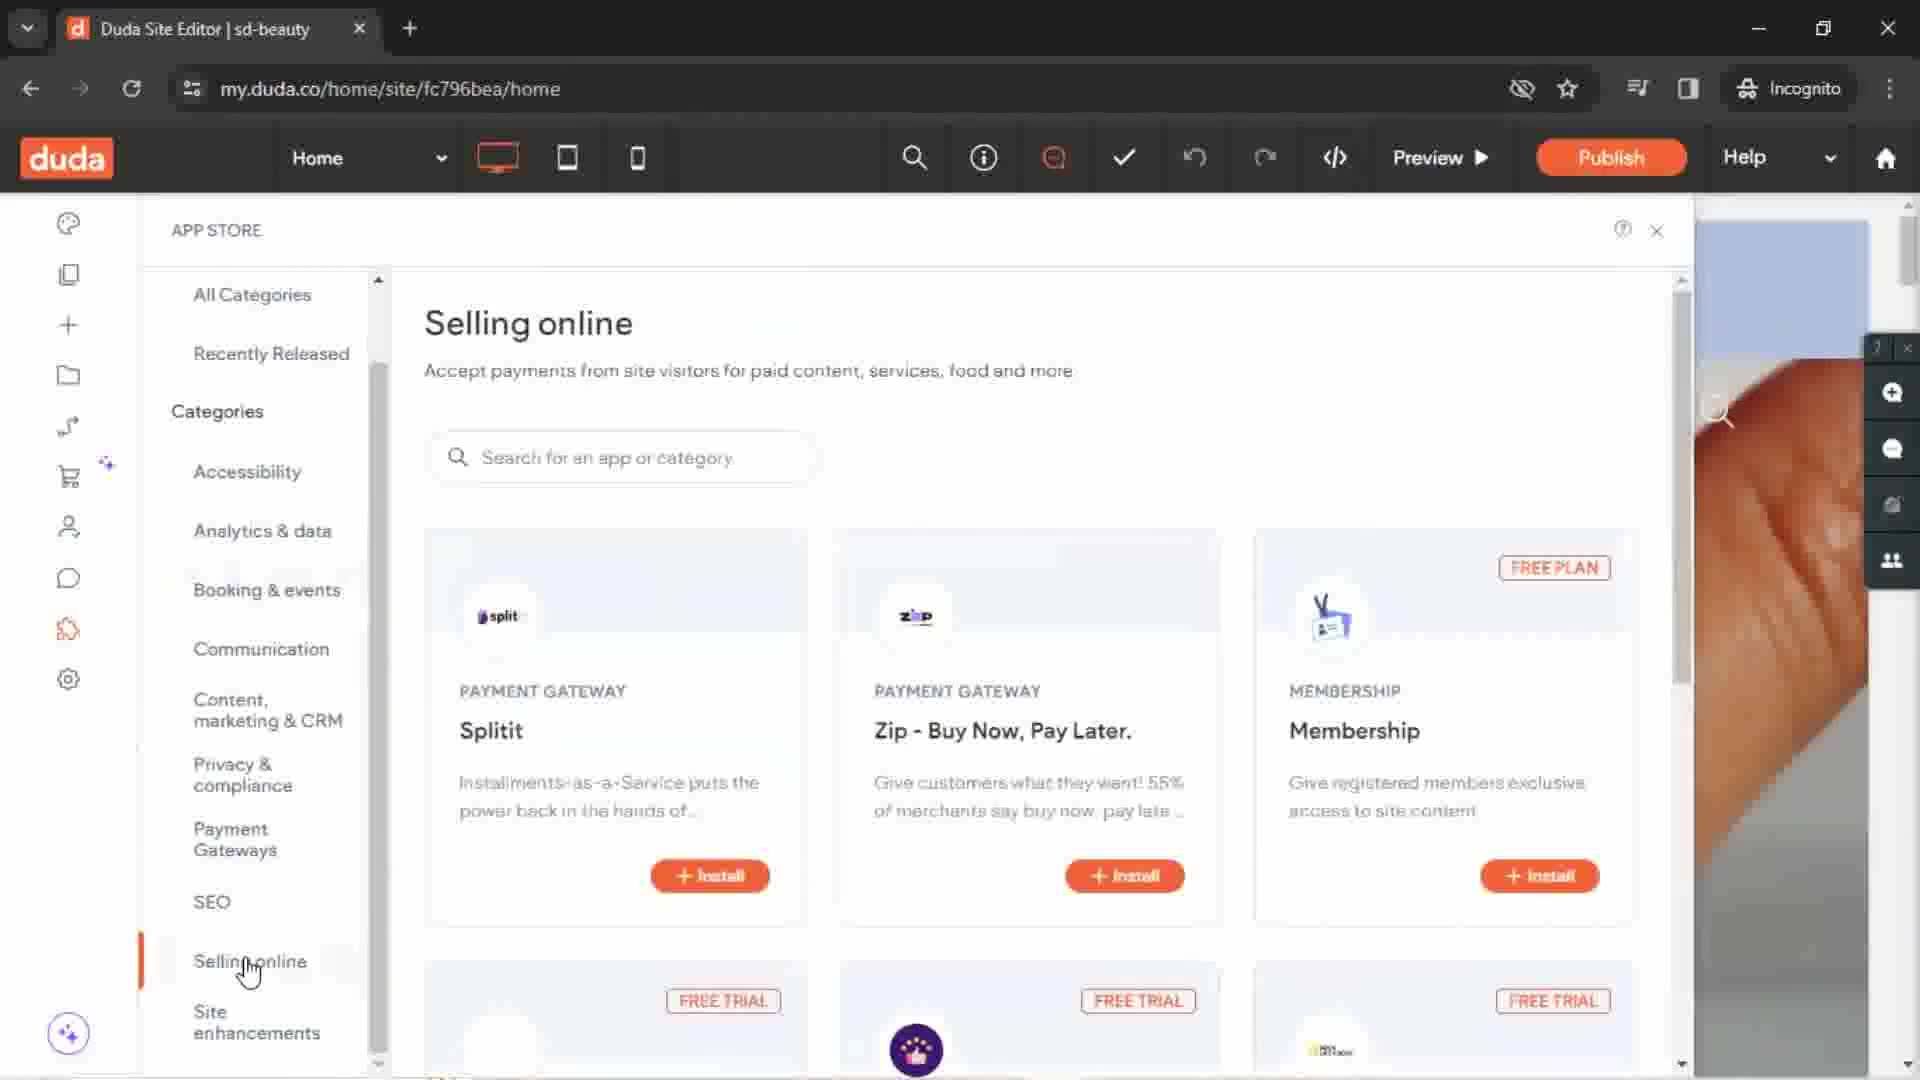This screenshot has height=1080, width=1920.
Task: Open browser three-dot menu
Action: 1889,89
